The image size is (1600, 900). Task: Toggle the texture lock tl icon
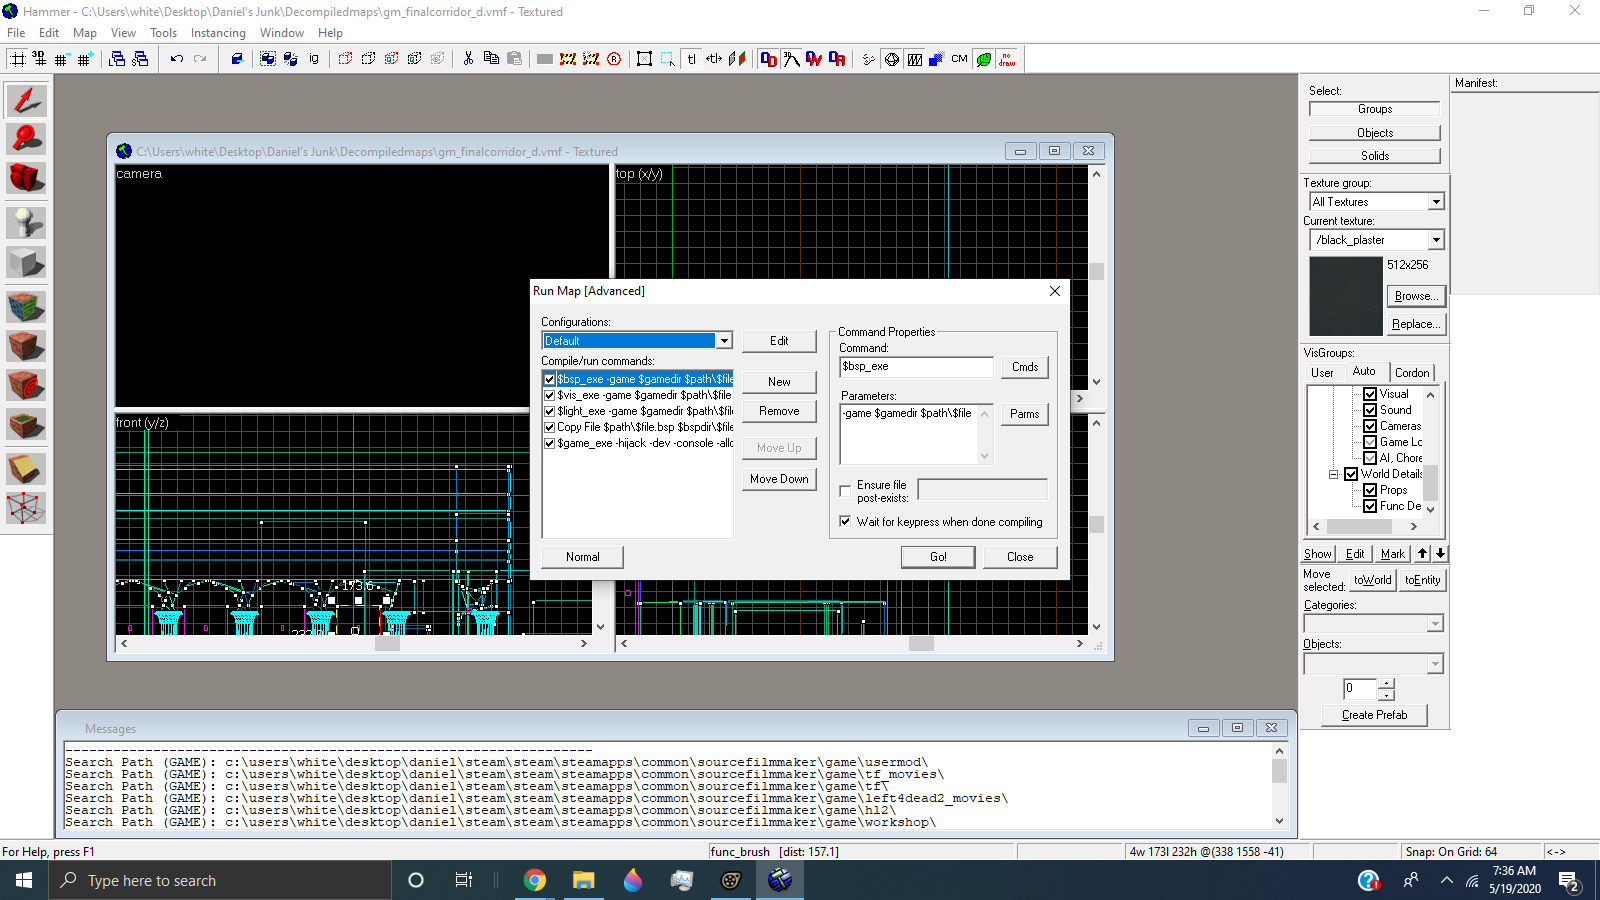(x=691, y=59)
